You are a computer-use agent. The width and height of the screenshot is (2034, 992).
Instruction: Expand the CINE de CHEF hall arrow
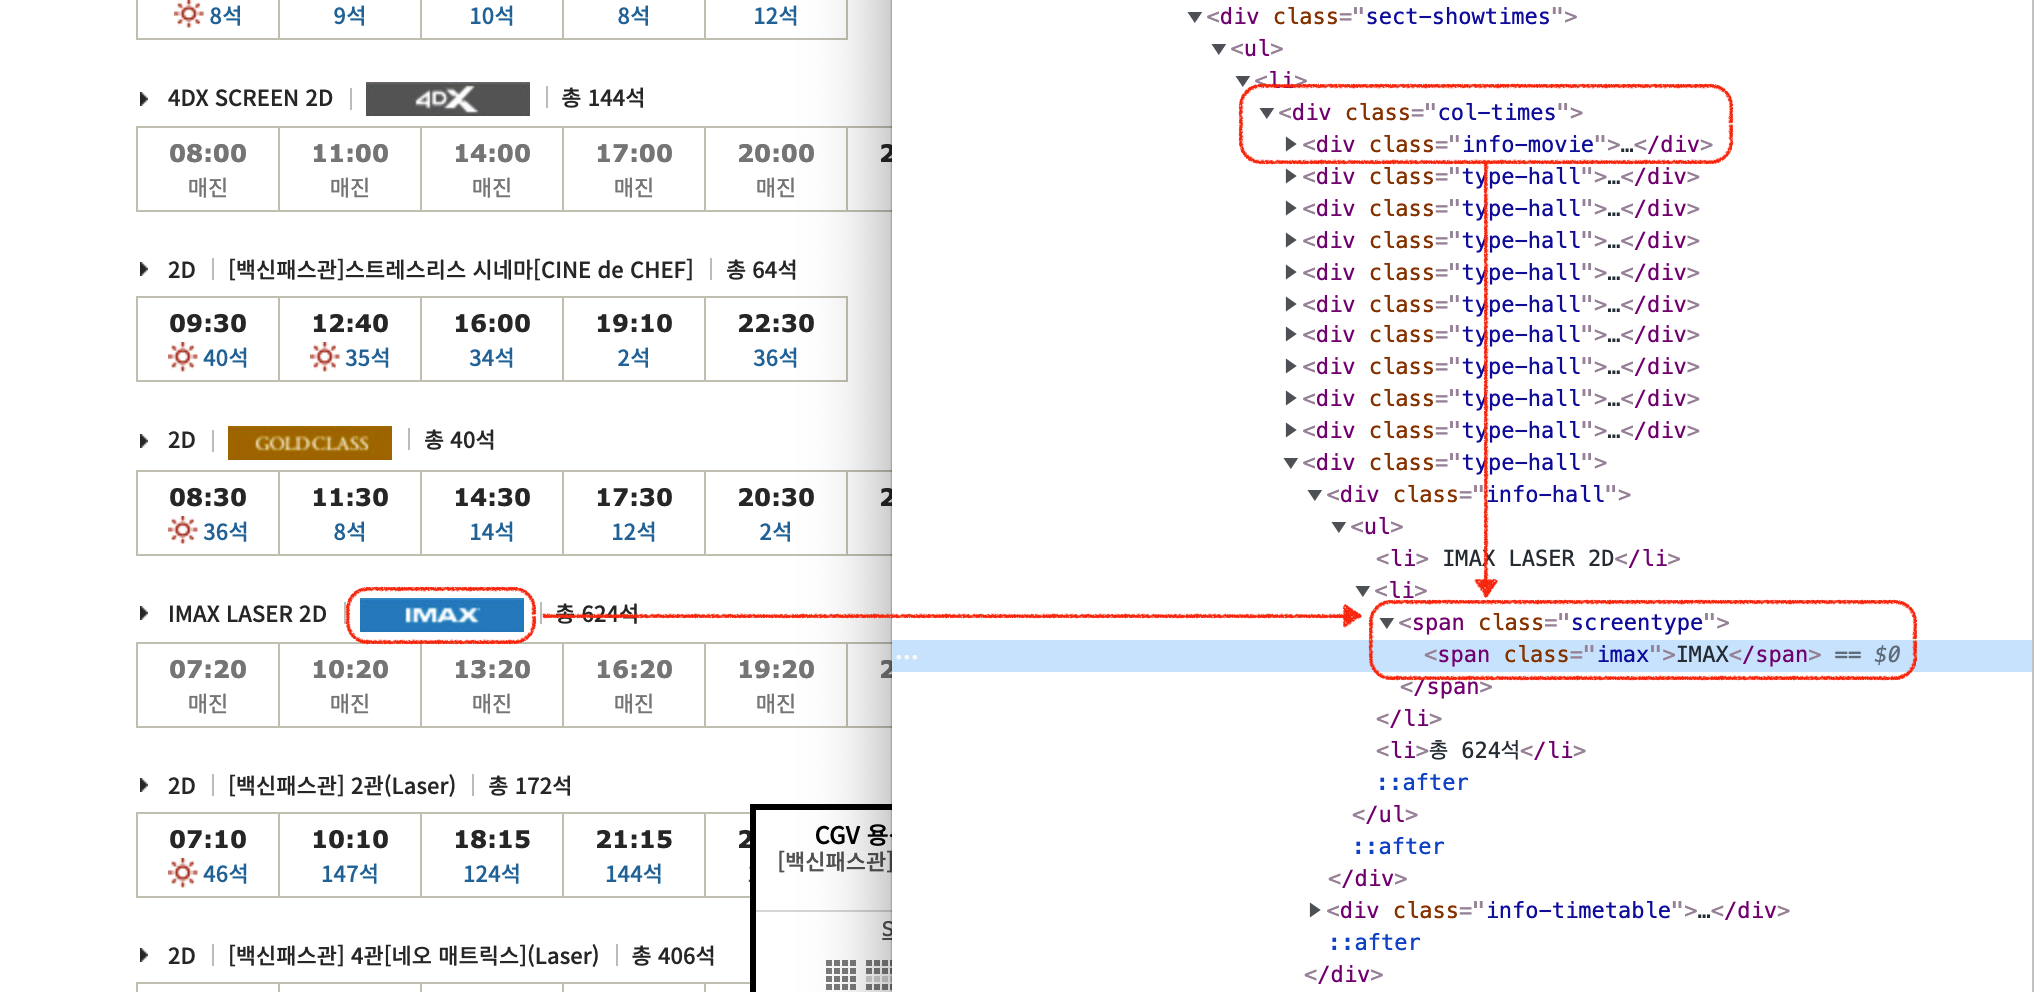pos(144,270)
